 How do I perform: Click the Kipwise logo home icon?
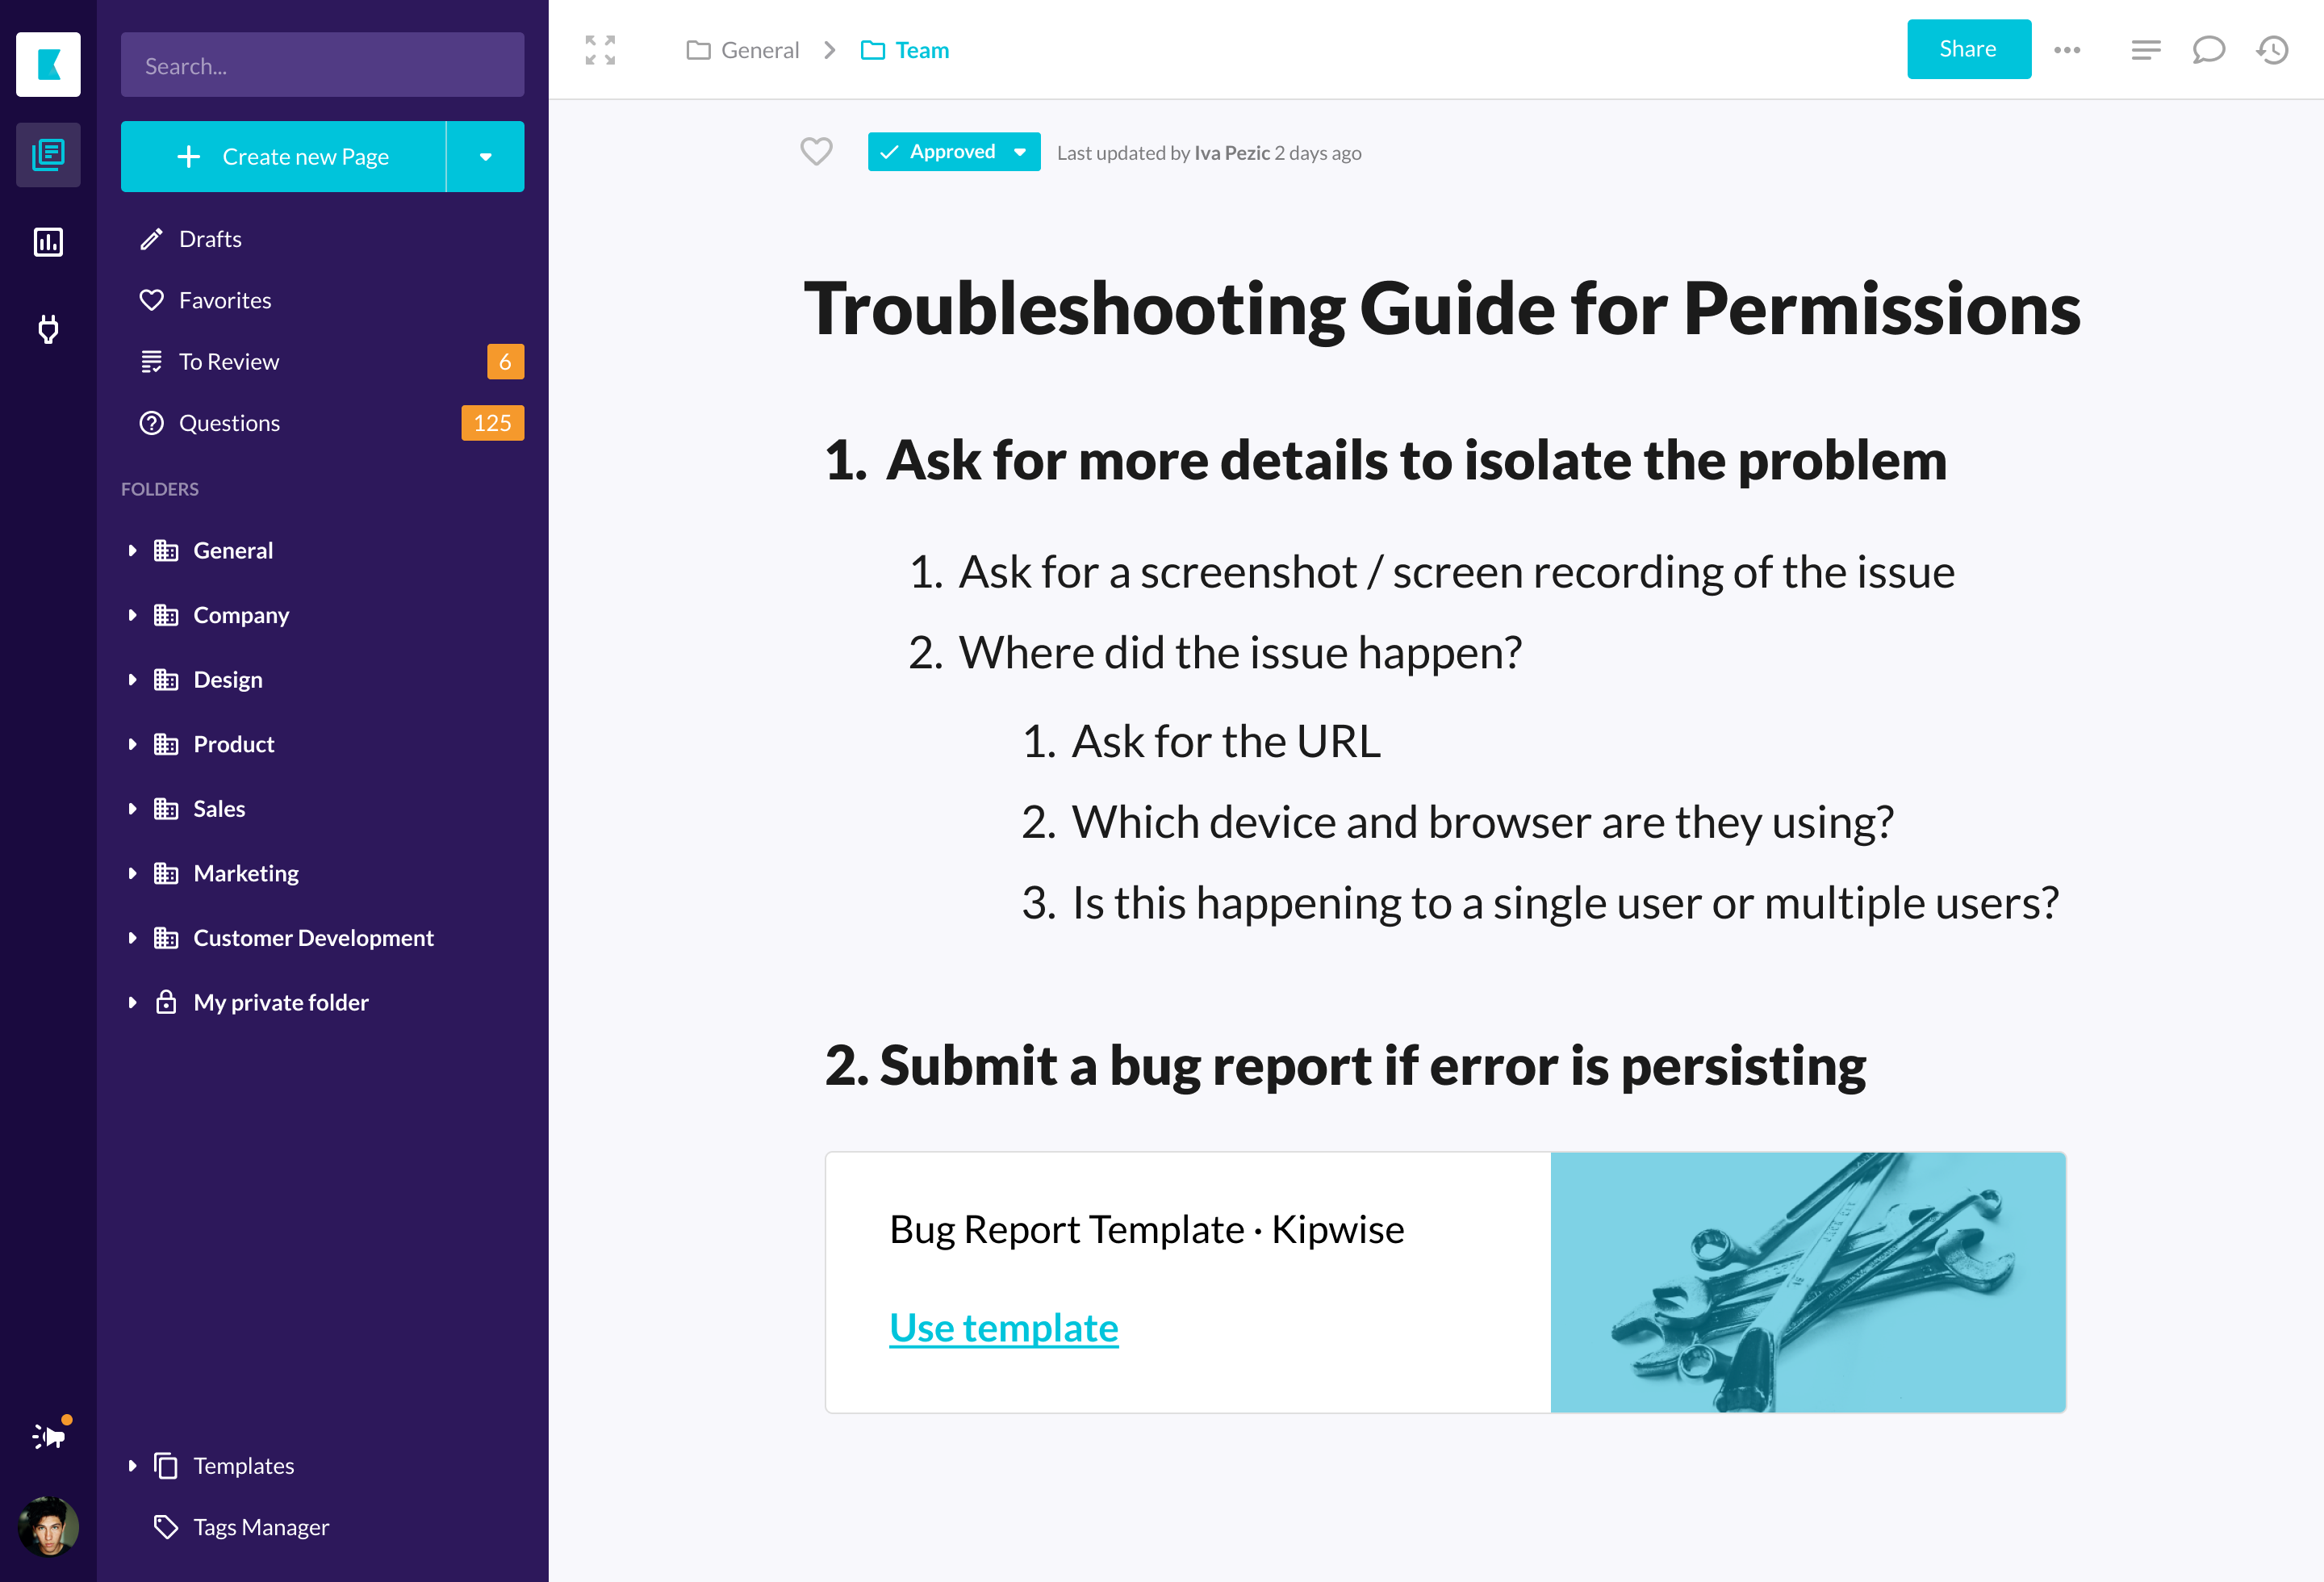(48, 65)
